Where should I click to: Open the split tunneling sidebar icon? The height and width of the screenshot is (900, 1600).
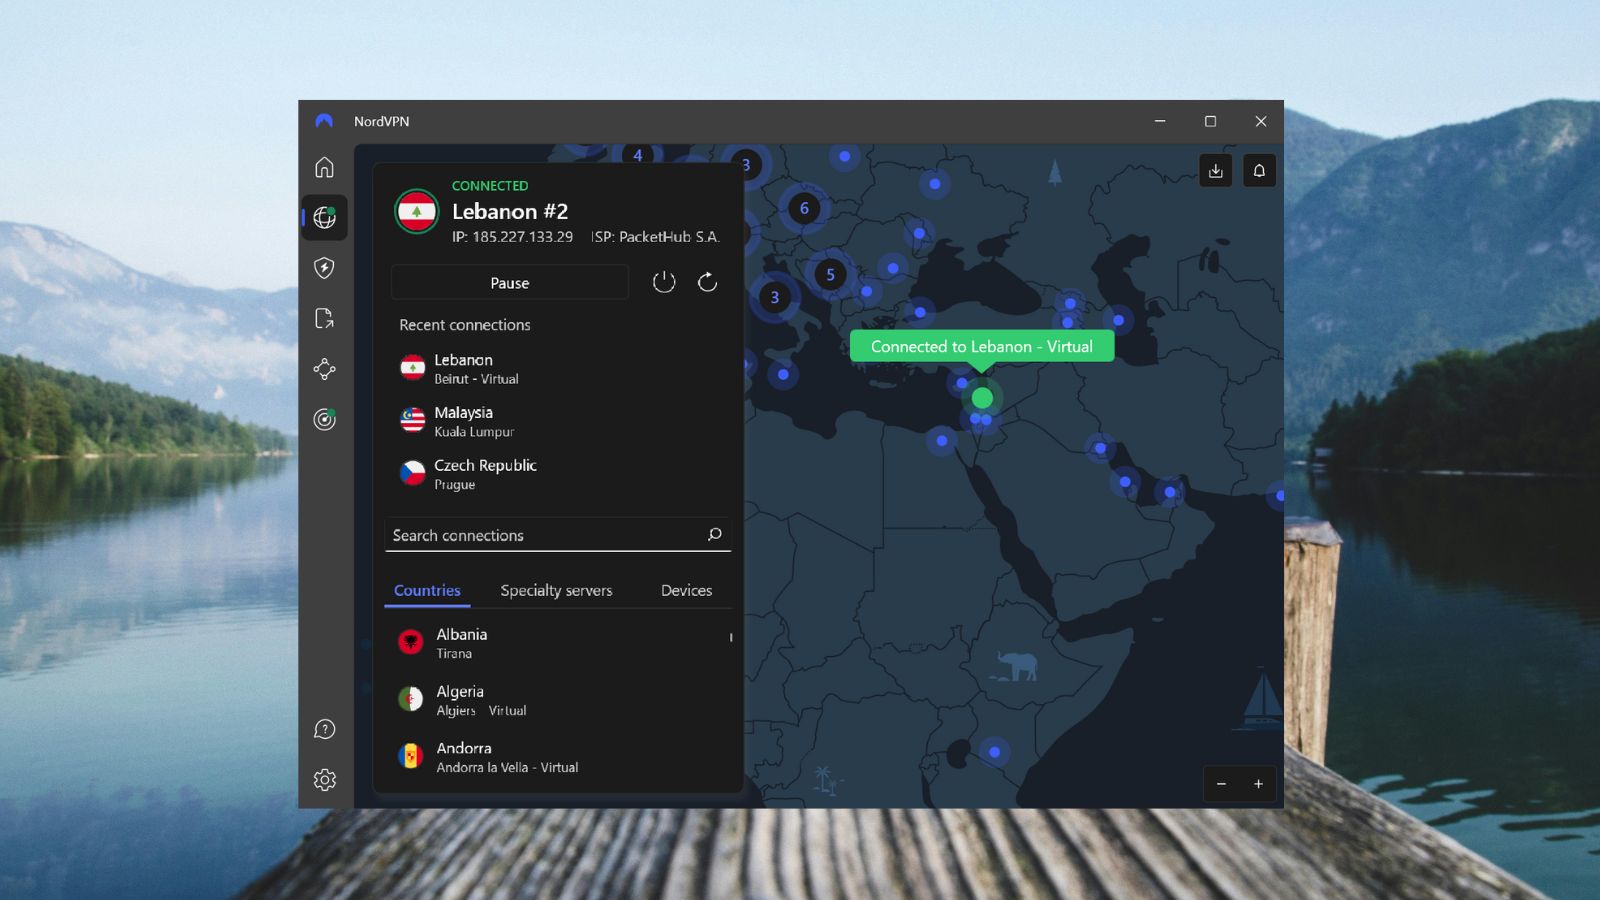coord(324,318)
